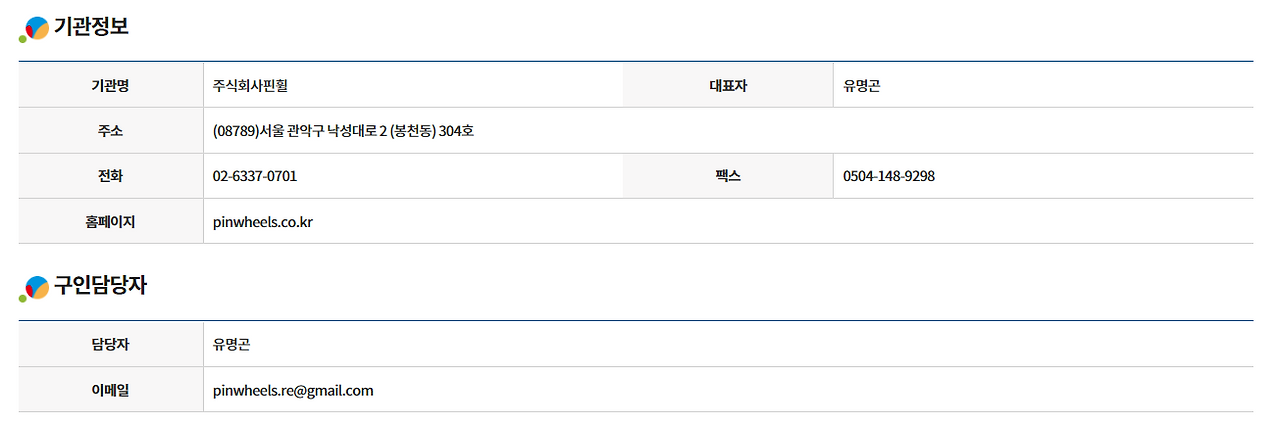This screenshot has width=1280, height=423.
Task: Click the 주소 label cell
Action: tap(110, 131)
